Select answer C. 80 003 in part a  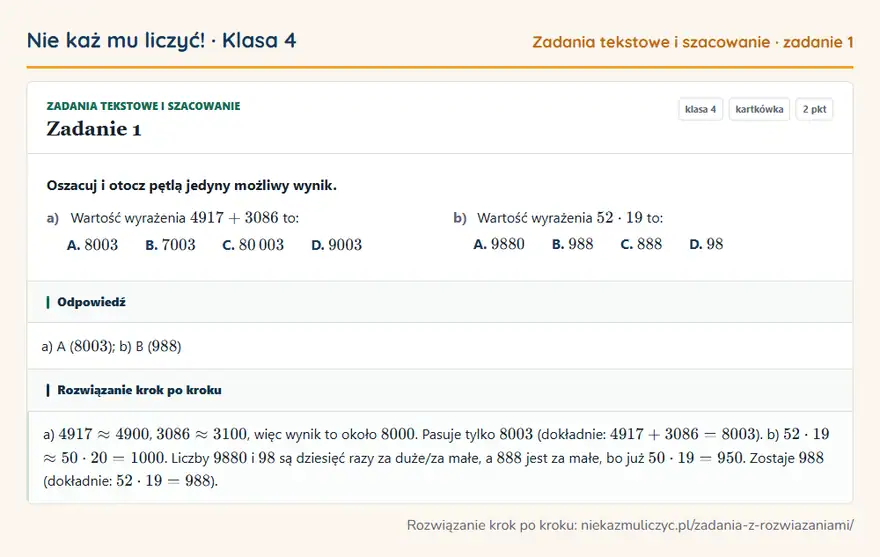[253, 245]
